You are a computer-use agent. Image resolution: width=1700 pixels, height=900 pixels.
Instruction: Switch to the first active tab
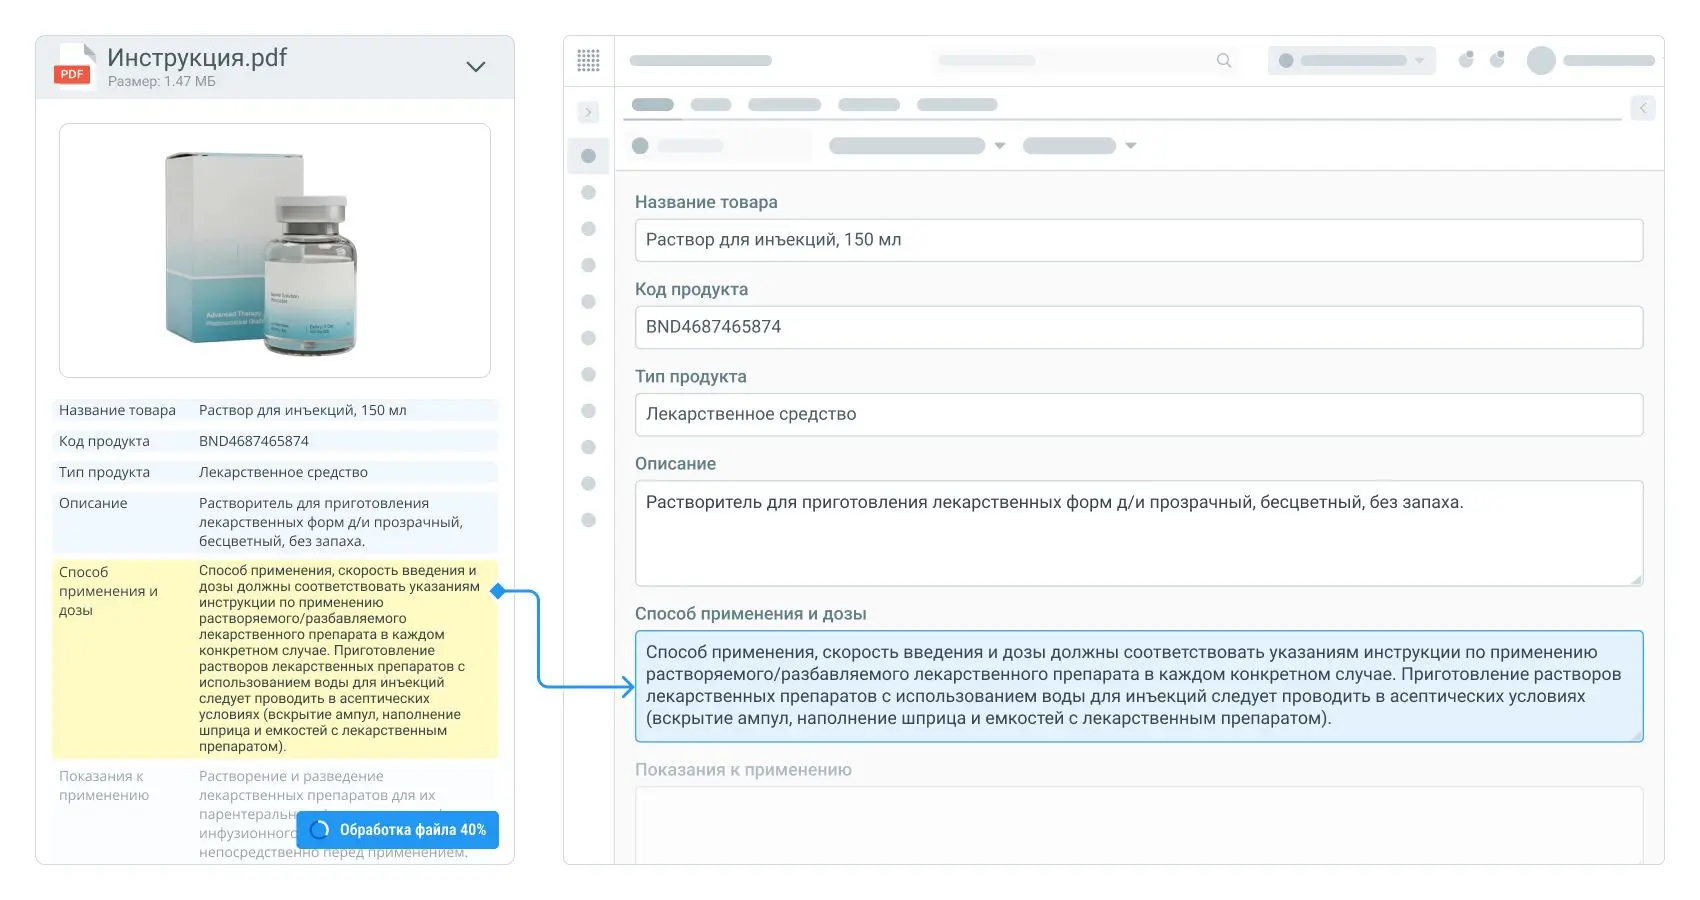click(652, 104)
